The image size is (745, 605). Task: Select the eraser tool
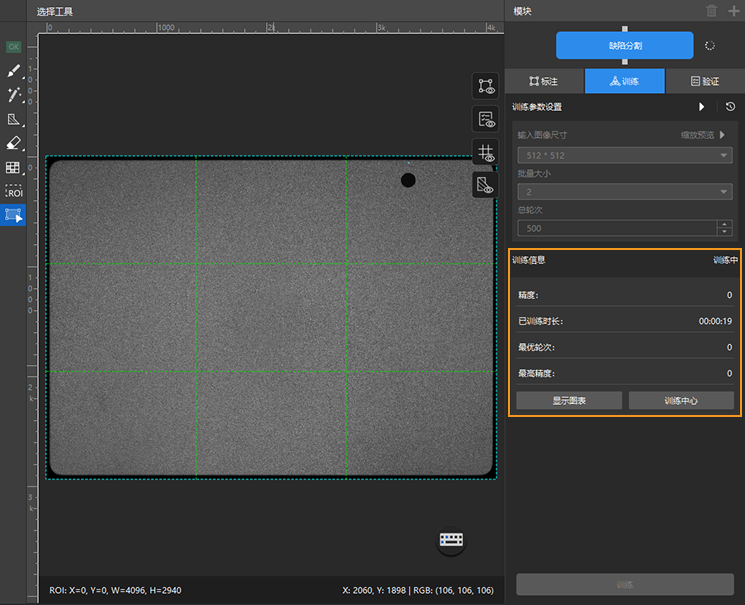[x=14, y=143]
